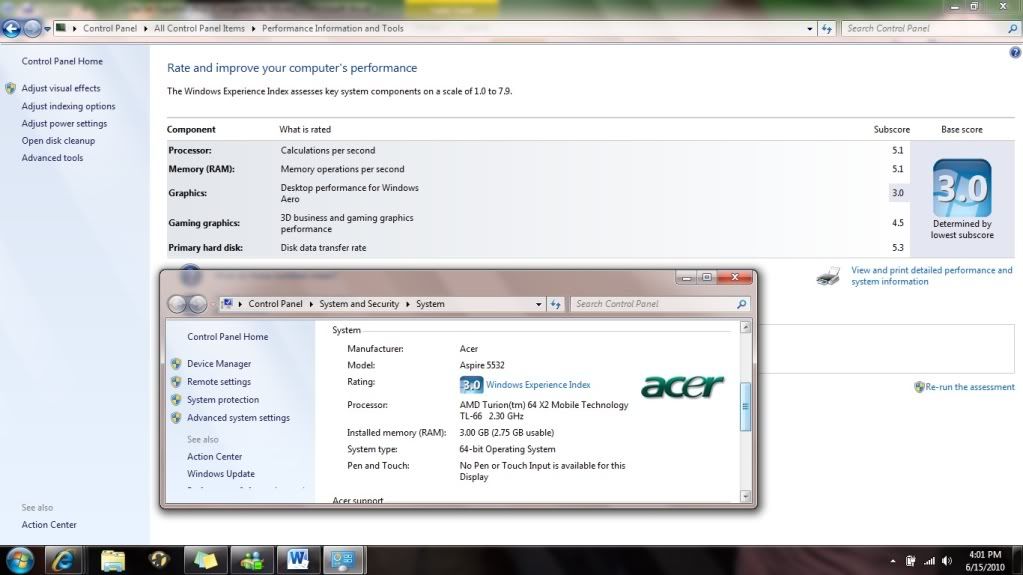Open Device Manager link
Image resolution: width=1023 pixels, height=575 pixels.
click(x=219, y=364)
